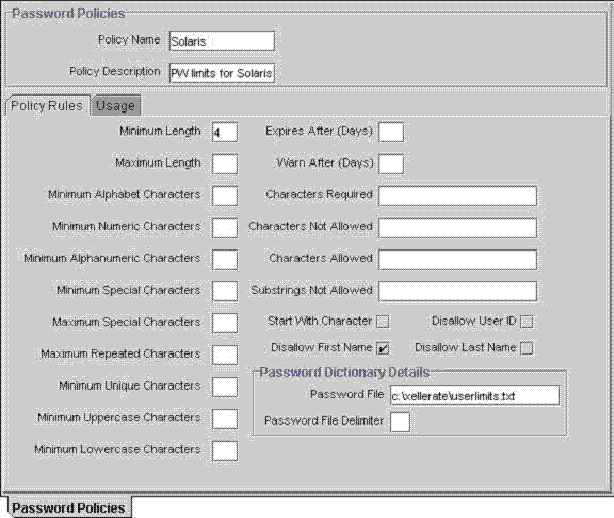Focus the Minimum Alphanumeric Characters field

(x=225, y=260)
